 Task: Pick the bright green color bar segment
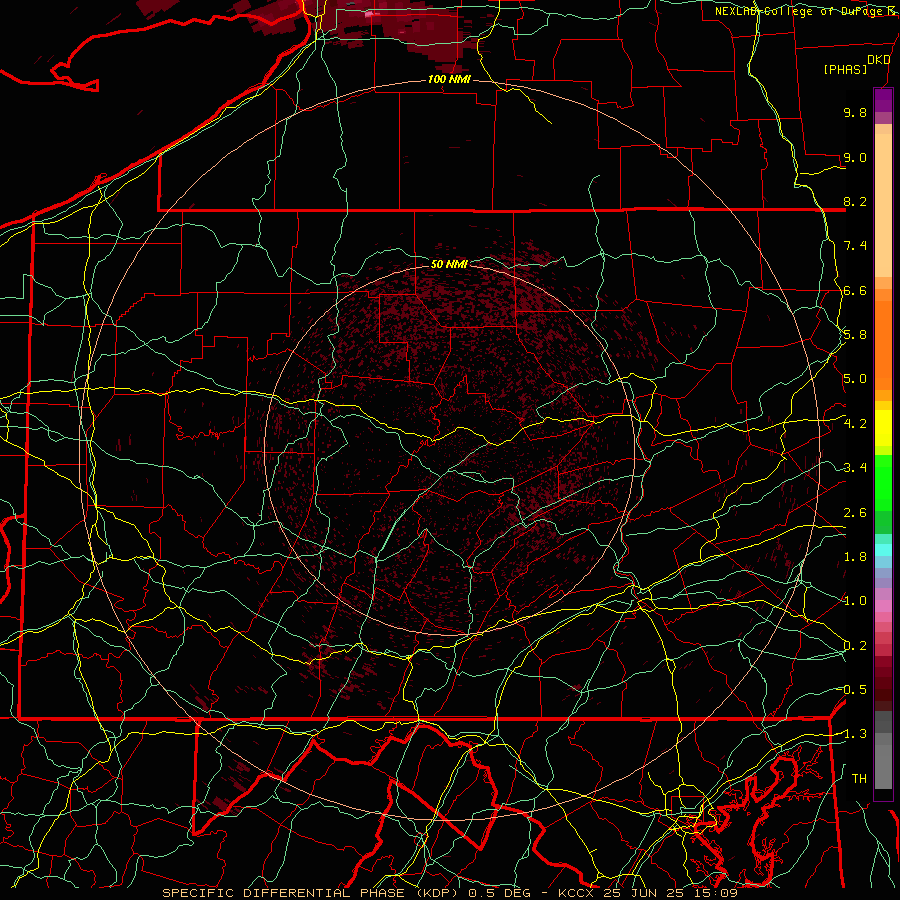click(883, 483)
